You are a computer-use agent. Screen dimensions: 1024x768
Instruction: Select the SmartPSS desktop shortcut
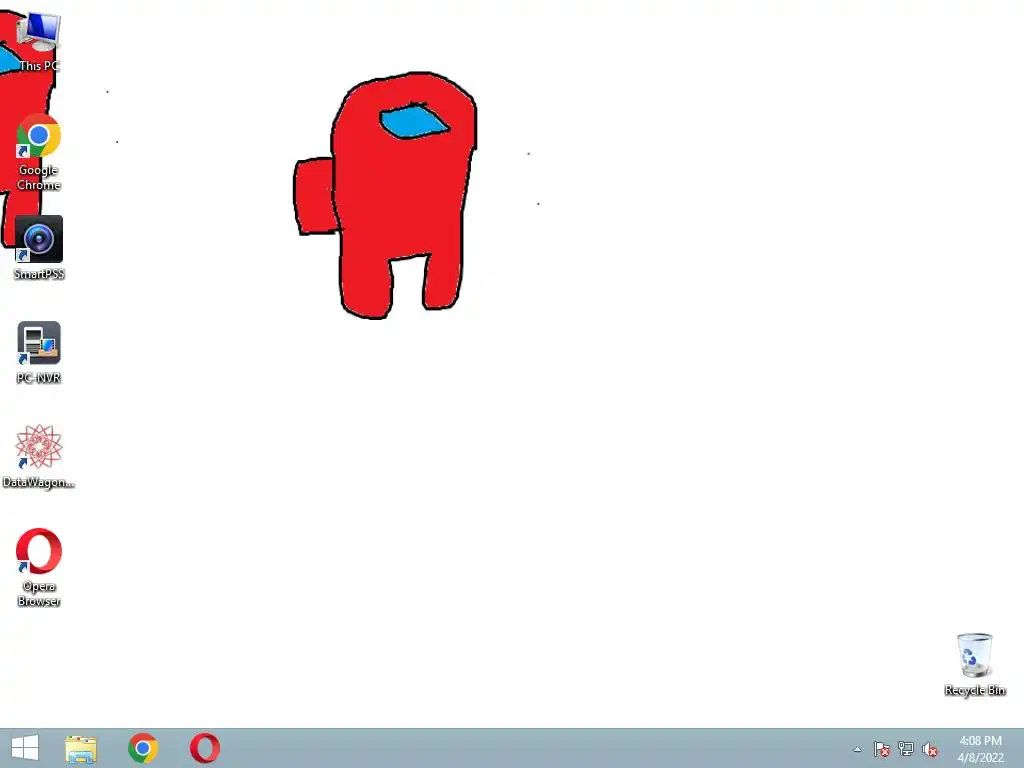[x=39, y=248]
